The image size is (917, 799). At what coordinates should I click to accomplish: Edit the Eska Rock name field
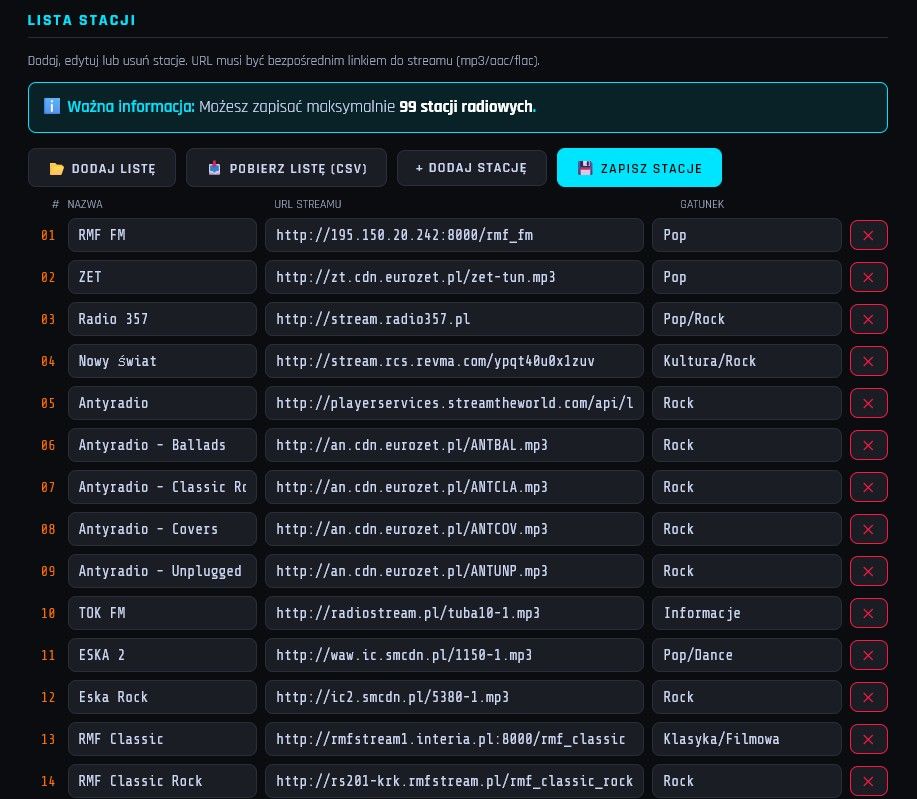point(162,697)
